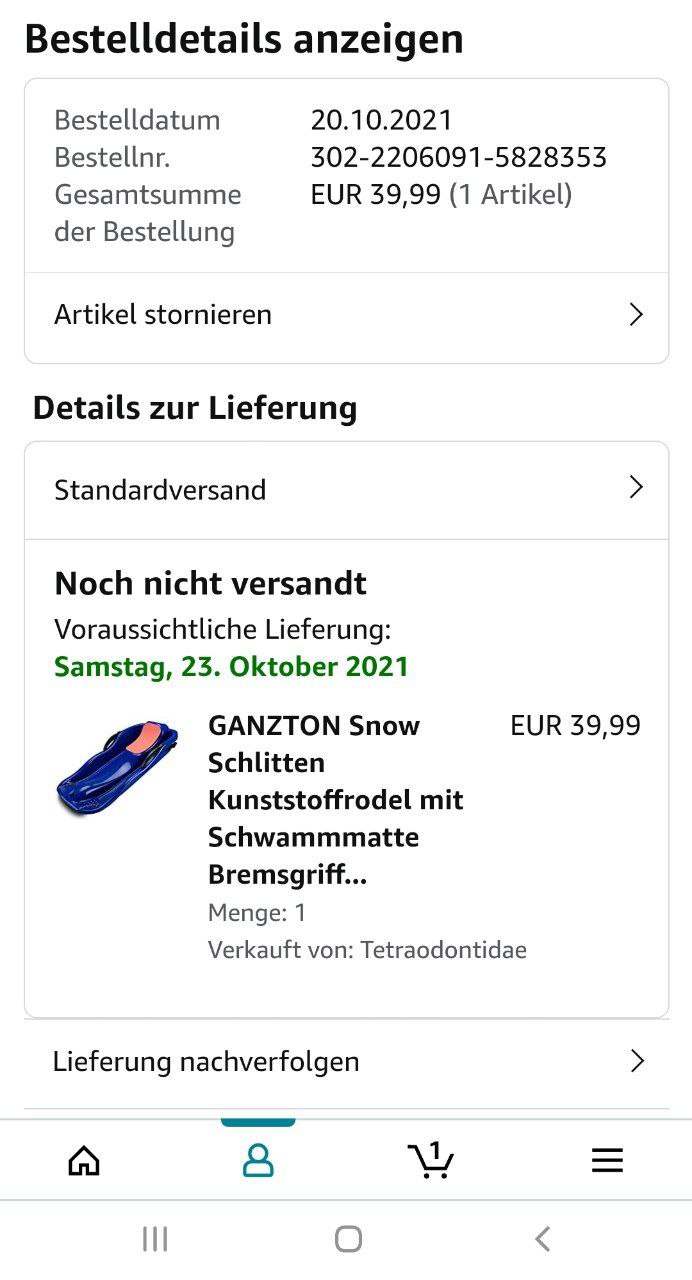The width and height of the screenshot is (692, 1280).
Task: Tap the green delivery date Samstag, 23. Oktober
Action: (x=231, y=667)
